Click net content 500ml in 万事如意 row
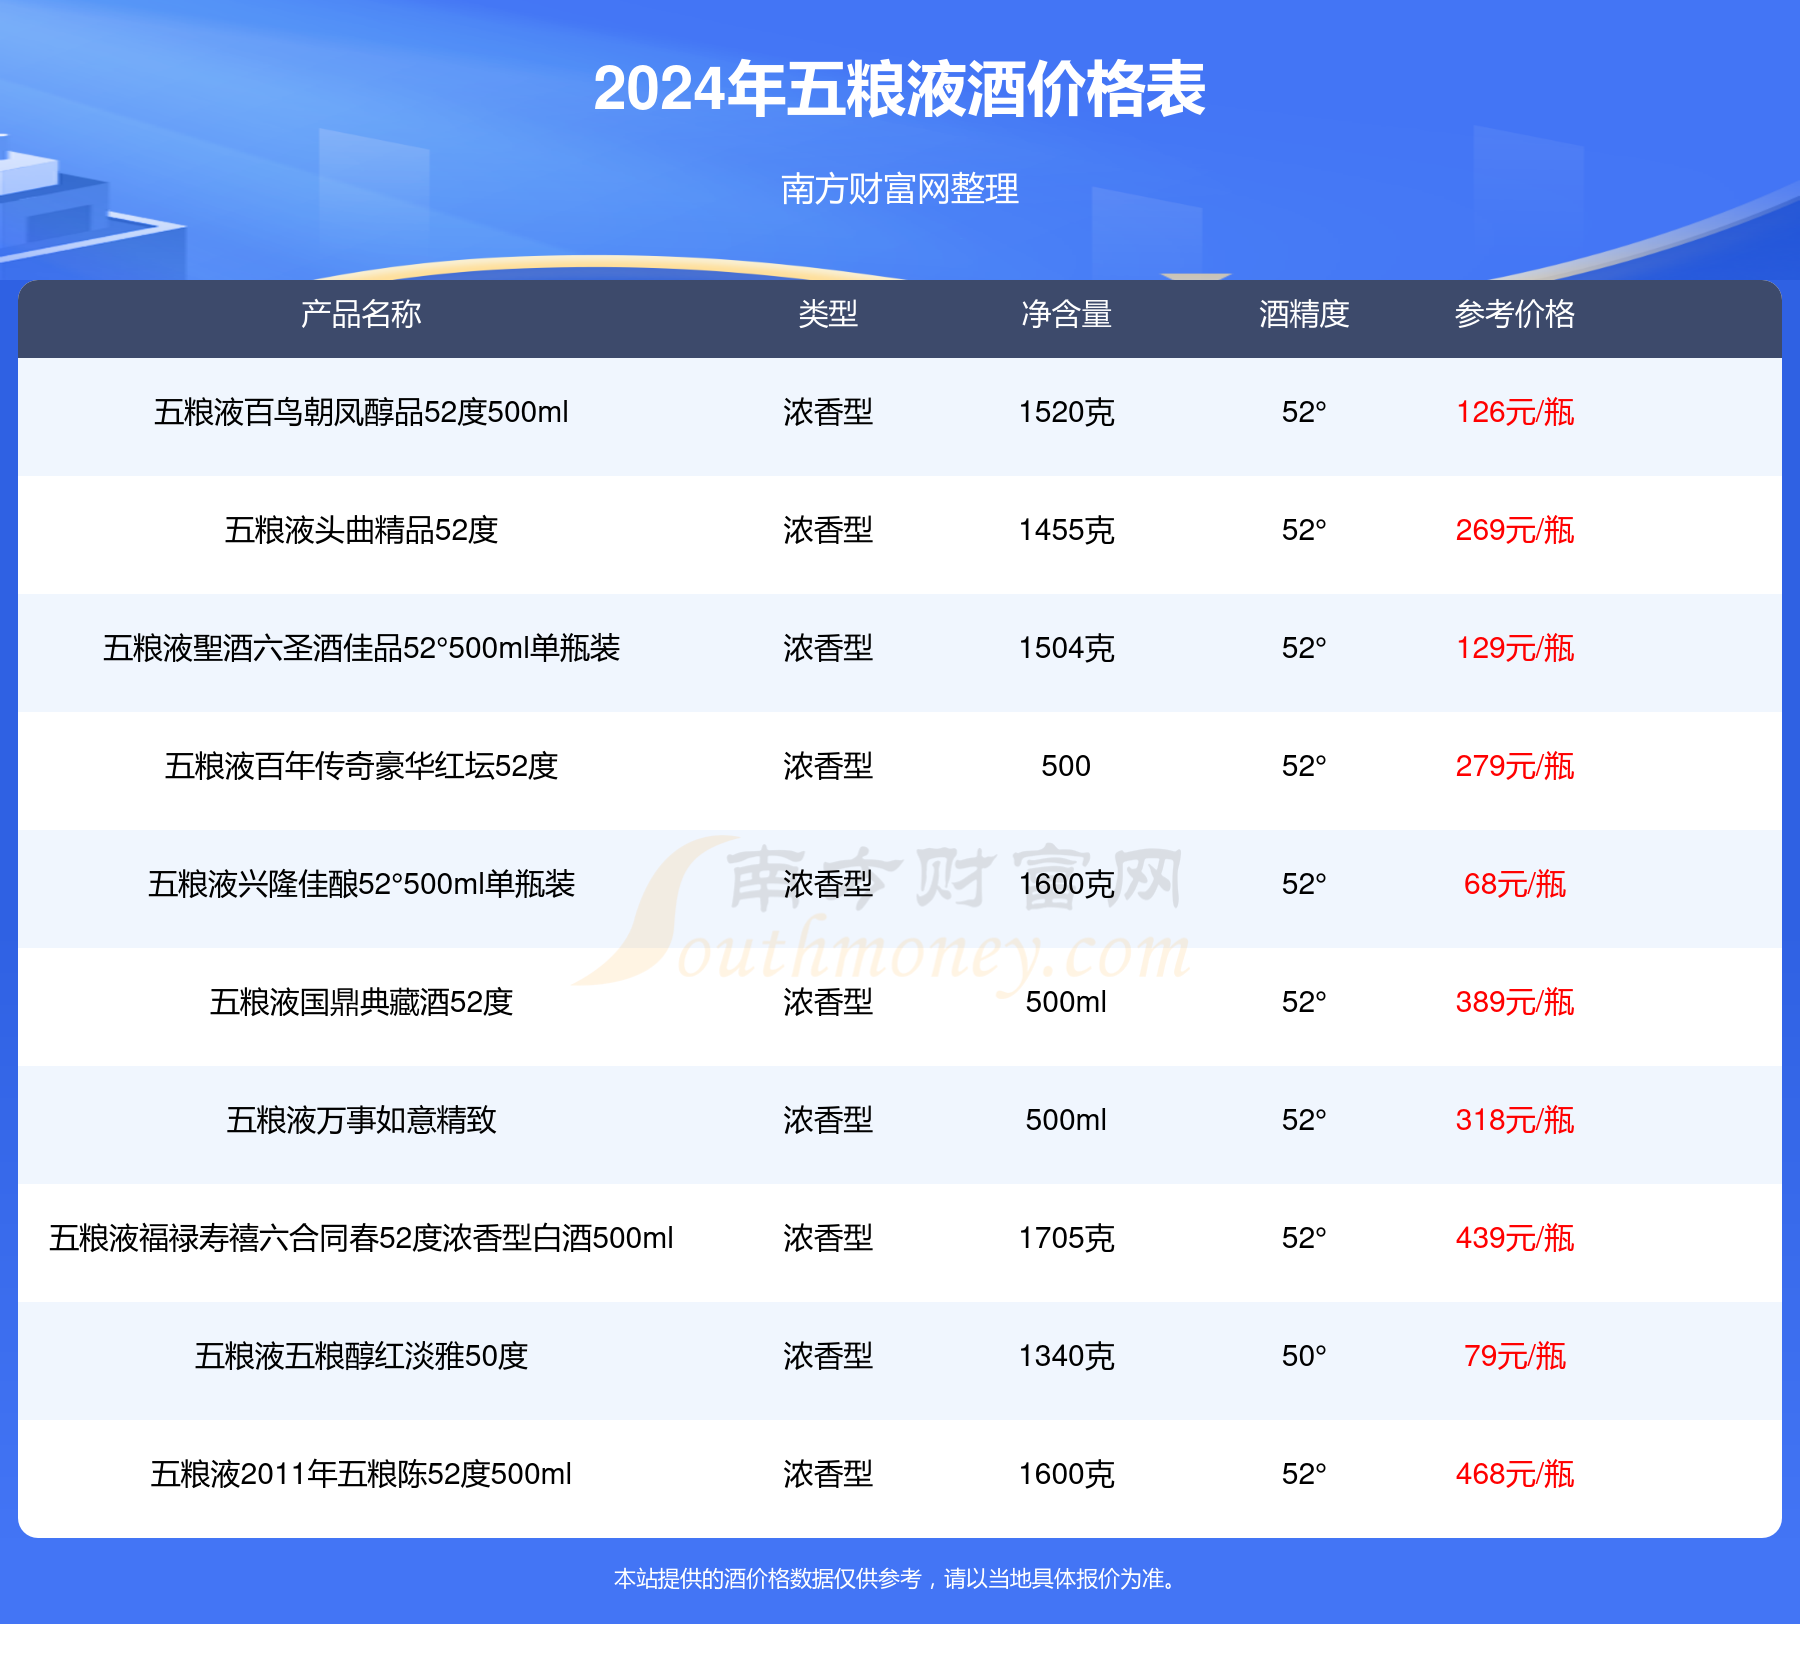The image size is (1800, 1670). click(x=1066, y=1120)
